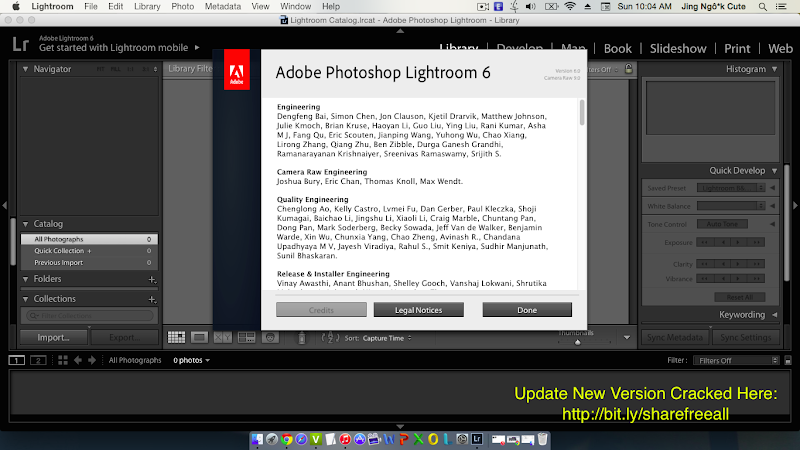Open the File menu
The height and width of the screenshot is (450, 800).
[x=91, y=7]
